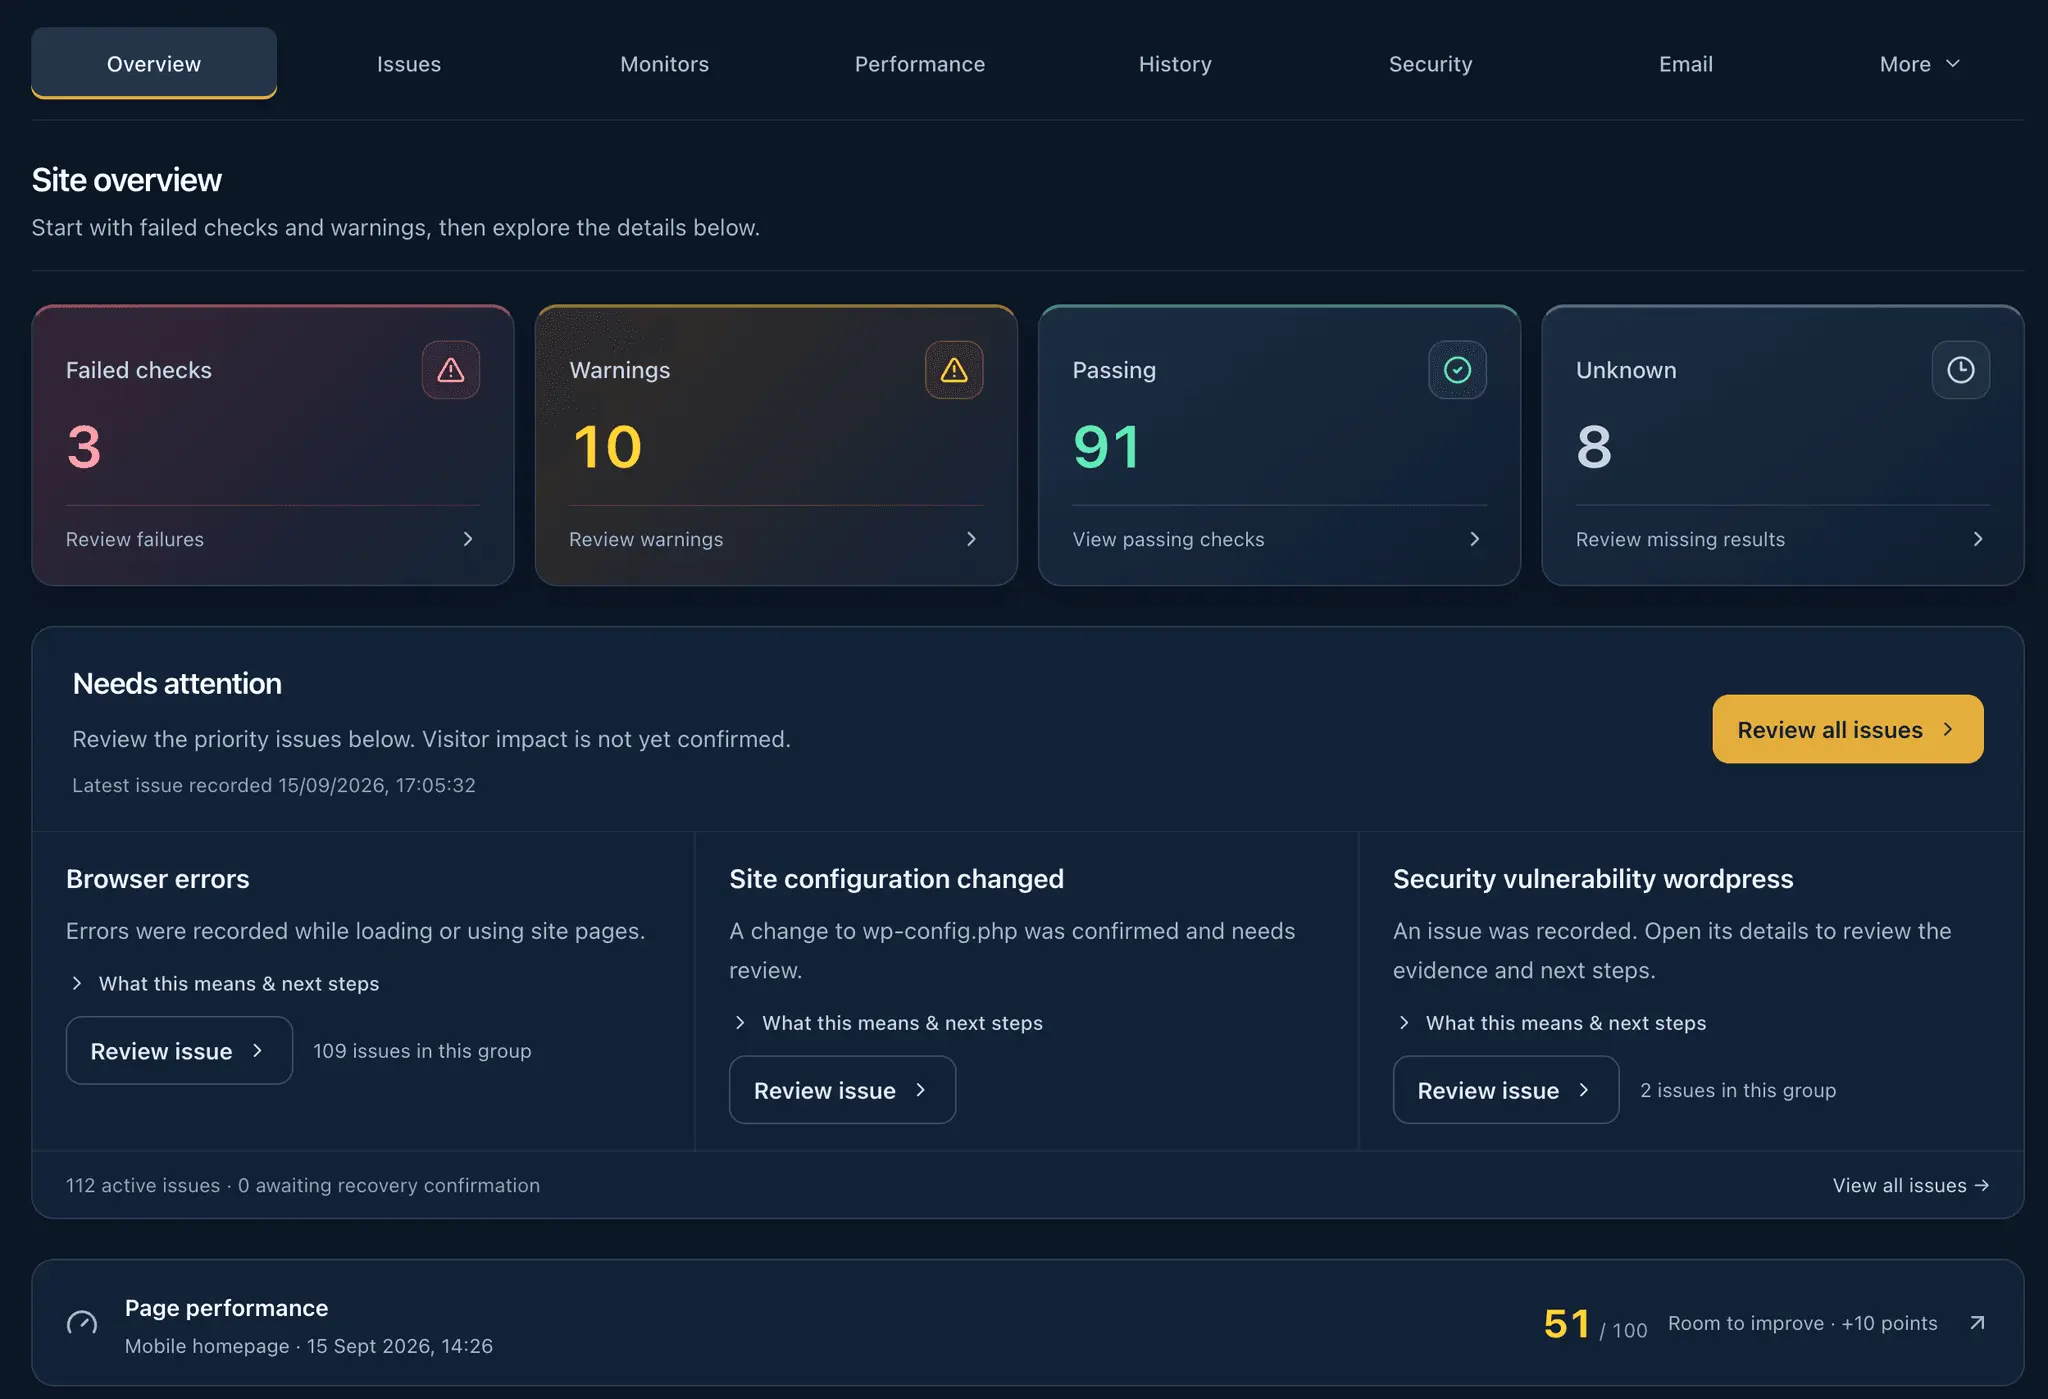Viewport: 2048px width, 1399px height.
Task: Click Review issue under Security vulnerability wordpress
Action: (x=1506, y=1090)
